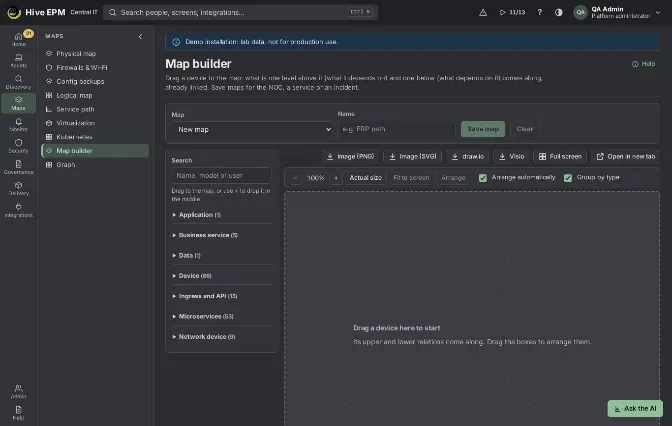Screen dimensions: 672x426
Task: Open the map in new tab
Action: pyautogui.click(x=626, y=156)
